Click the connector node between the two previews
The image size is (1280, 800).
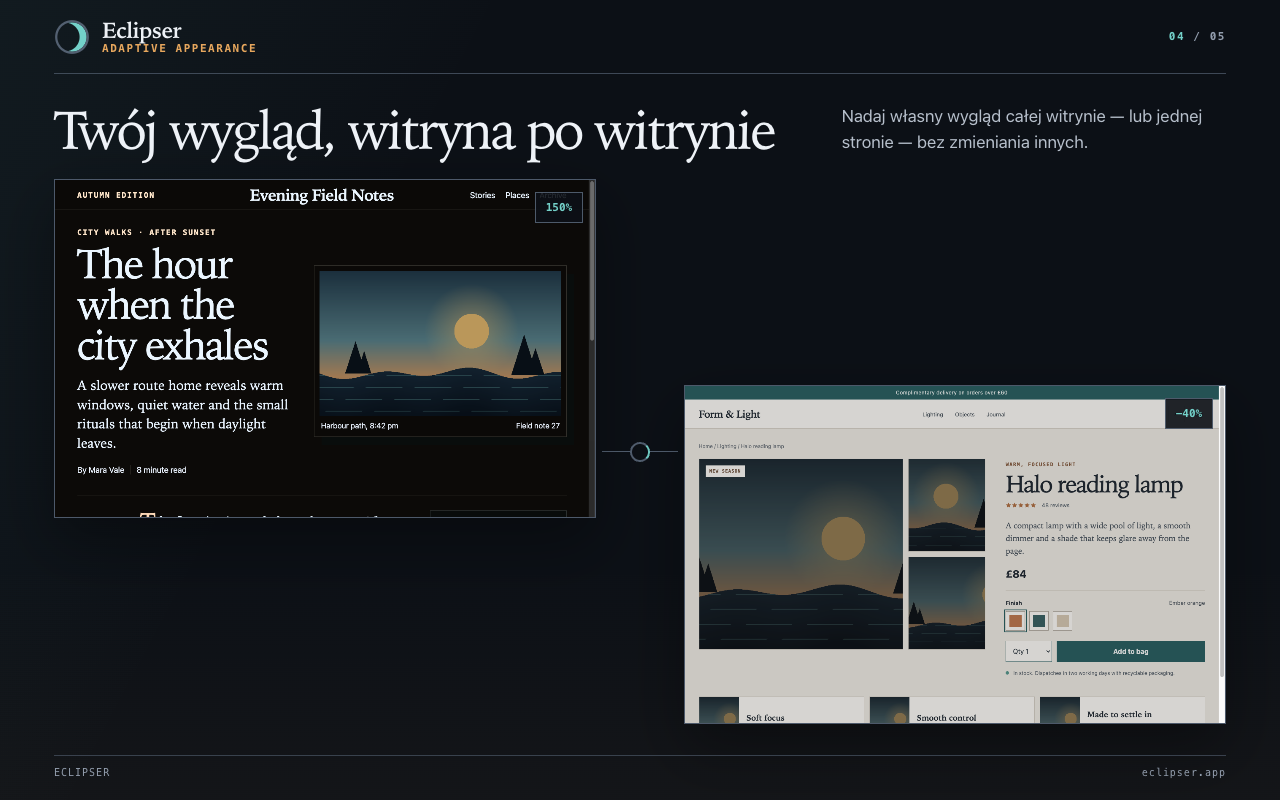click(x=640, y=452)
